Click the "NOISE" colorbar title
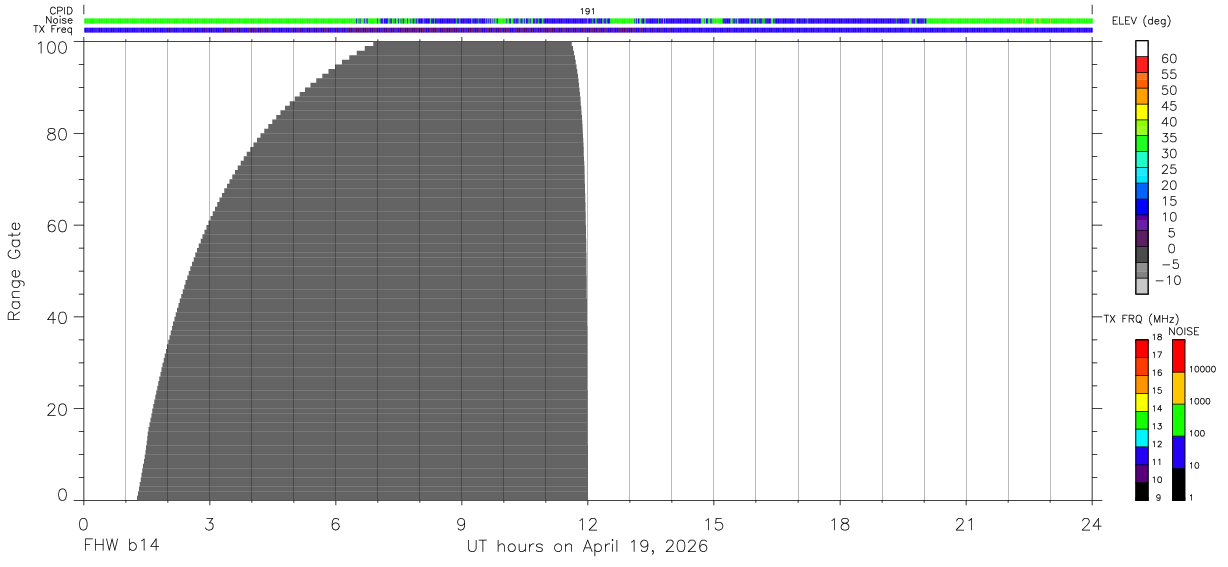 (x=1184, y=331)
